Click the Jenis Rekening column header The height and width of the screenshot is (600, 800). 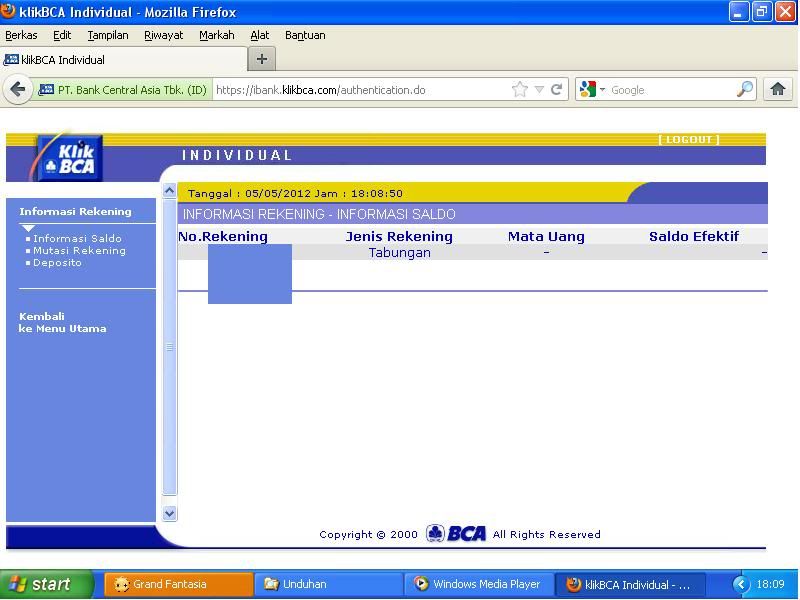tap(399, 236)
